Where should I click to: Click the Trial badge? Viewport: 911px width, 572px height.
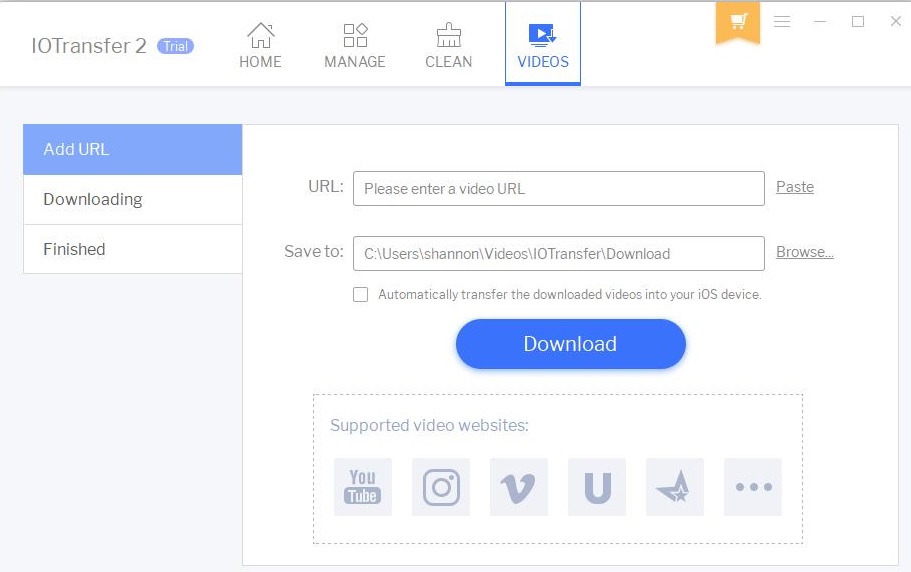pos(175,46)
